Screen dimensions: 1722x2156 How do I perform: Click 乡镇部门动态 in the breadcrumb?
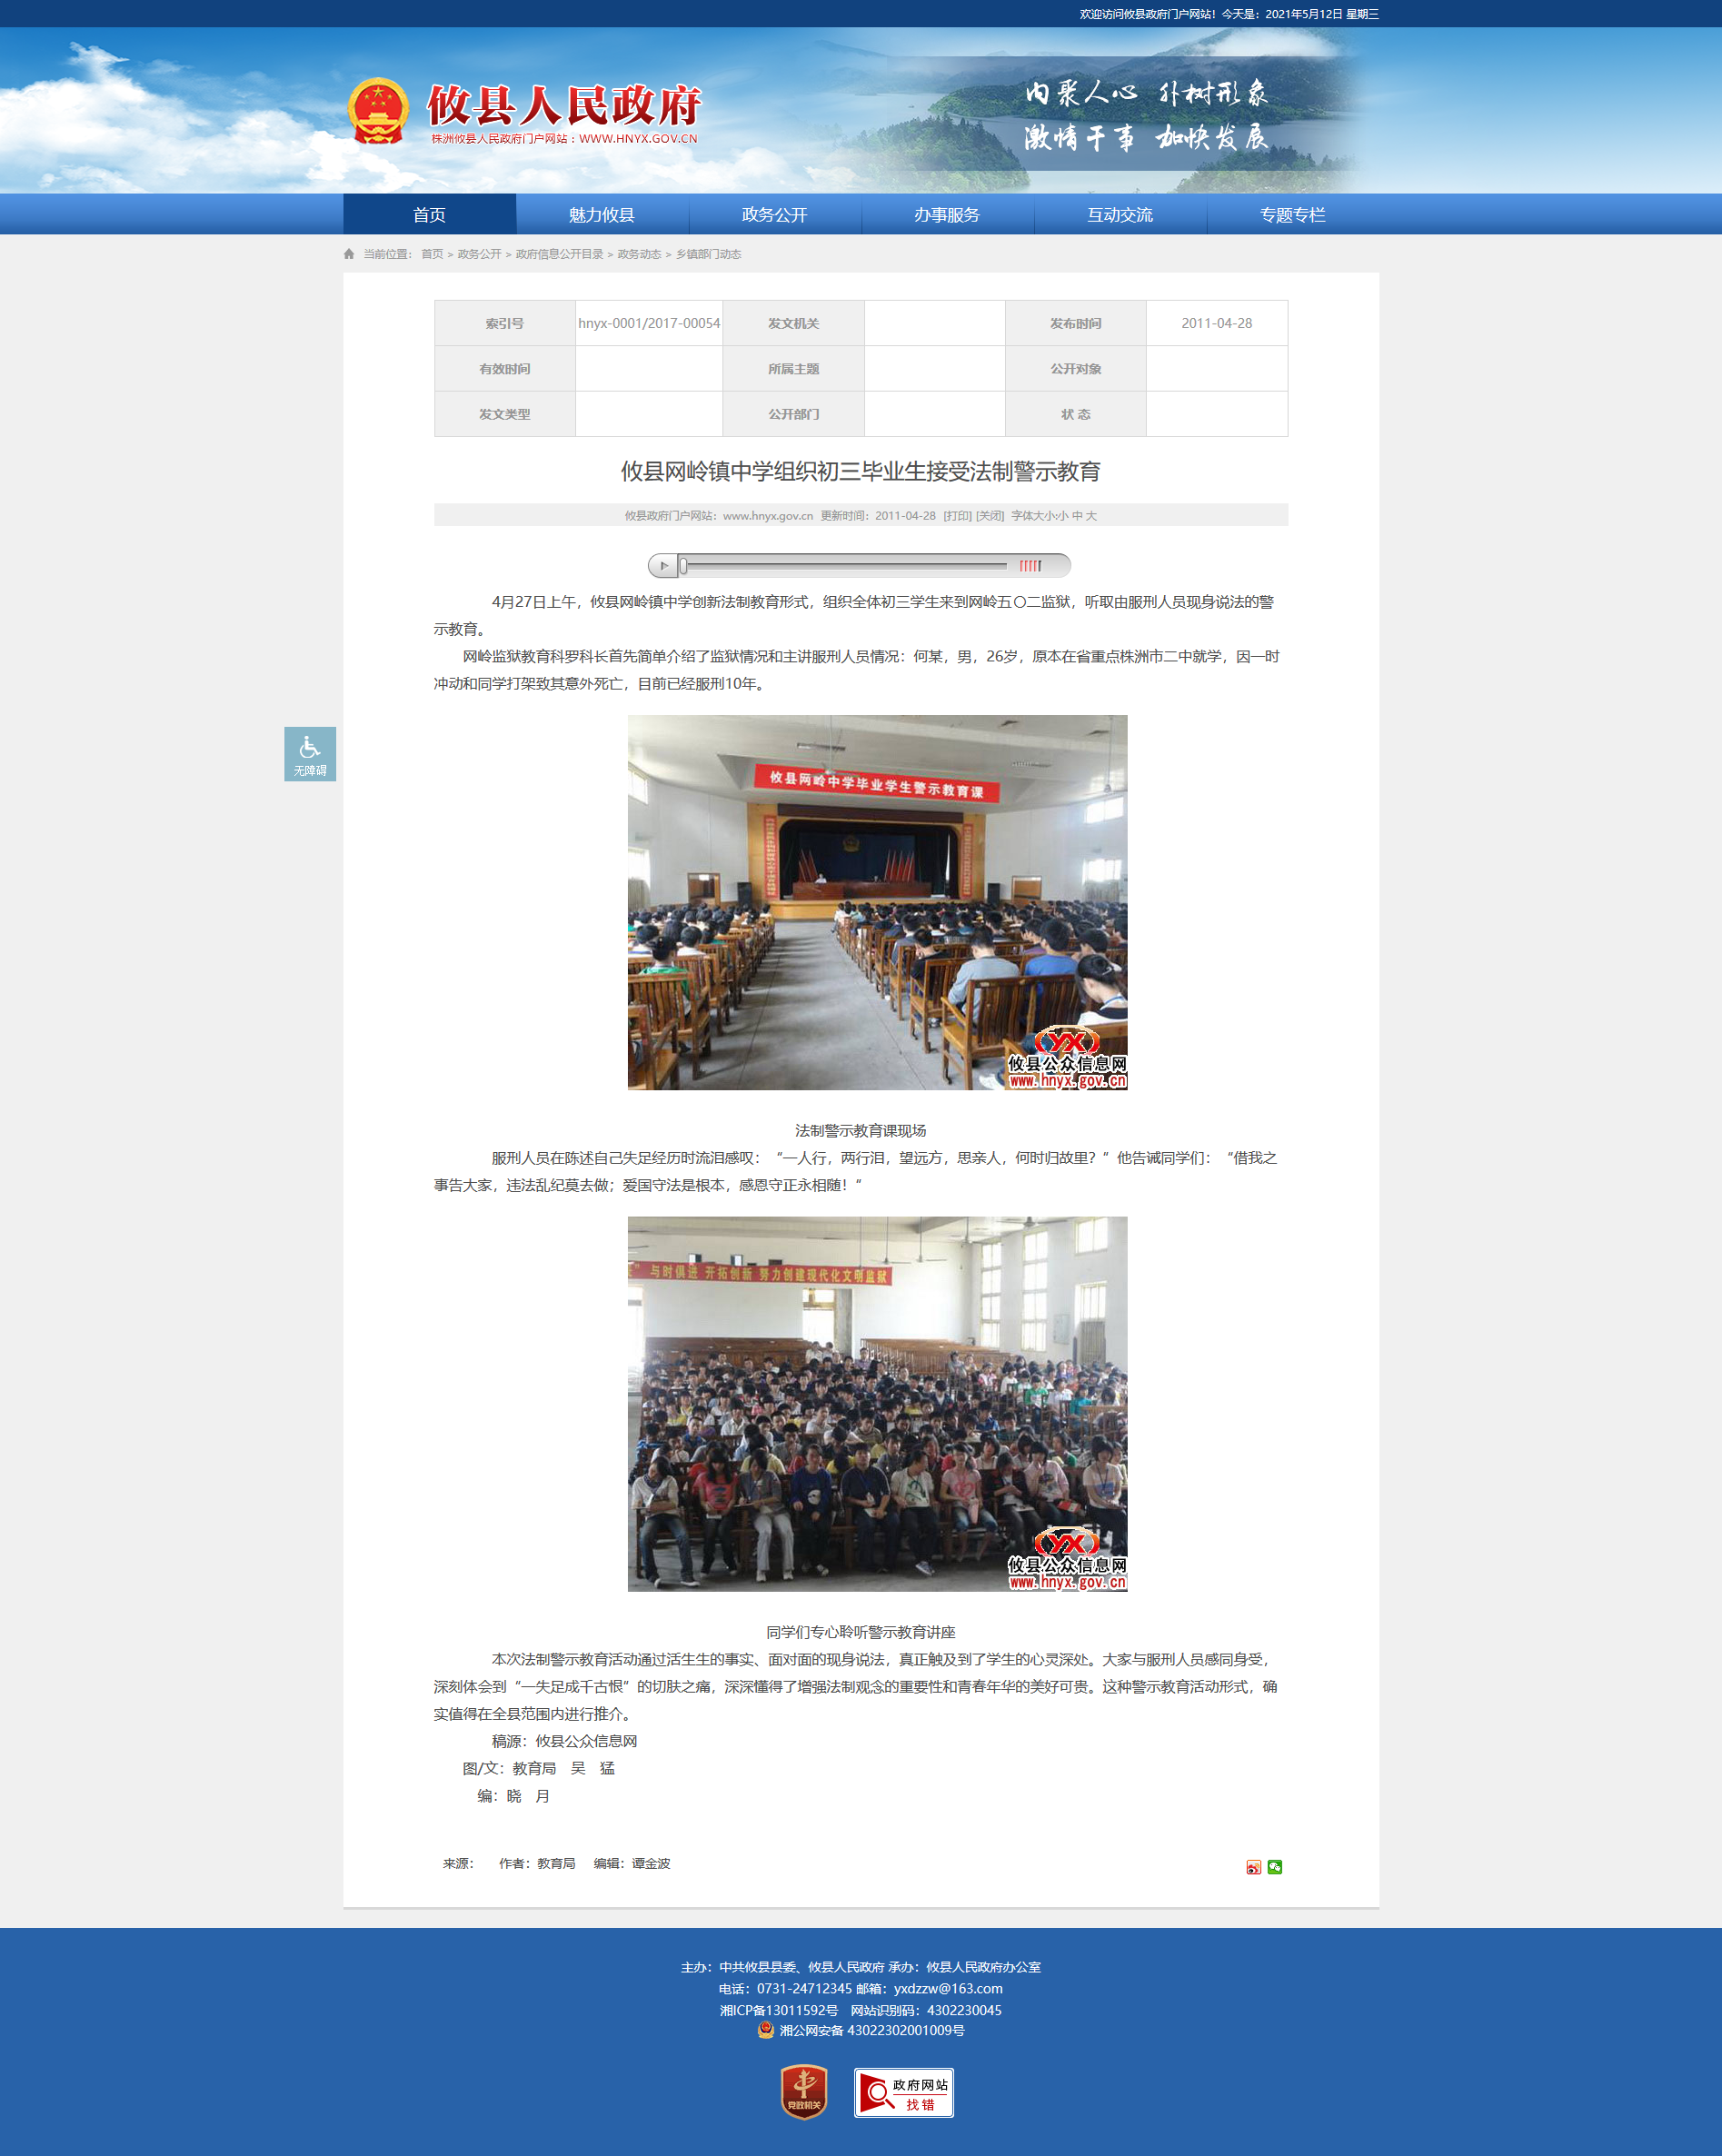[x=708, y=254]
